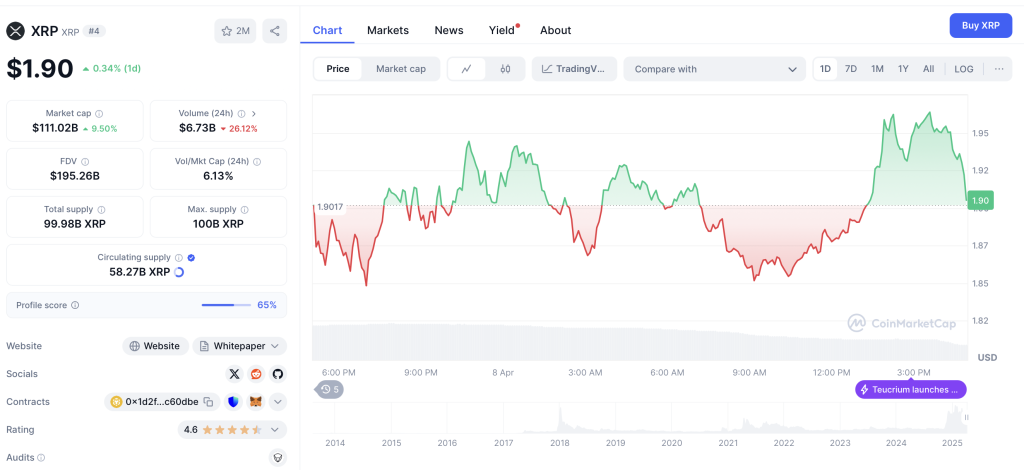Expand the Contracts chevron list
Viewport: 1024px width, 470px height.
278,401
